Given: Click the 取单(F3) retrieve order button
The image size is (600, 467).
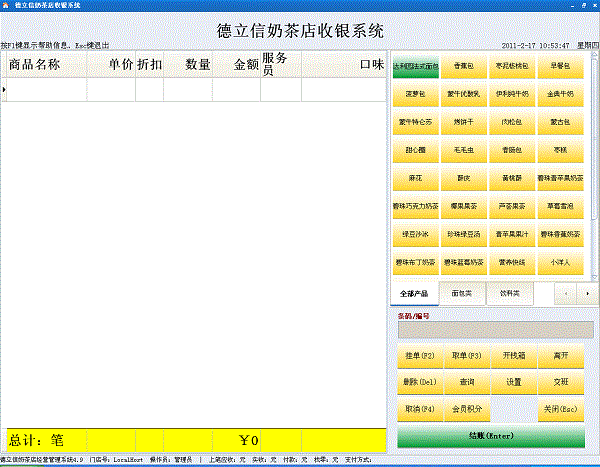Looking at the screenshot, I should (467, 356).
